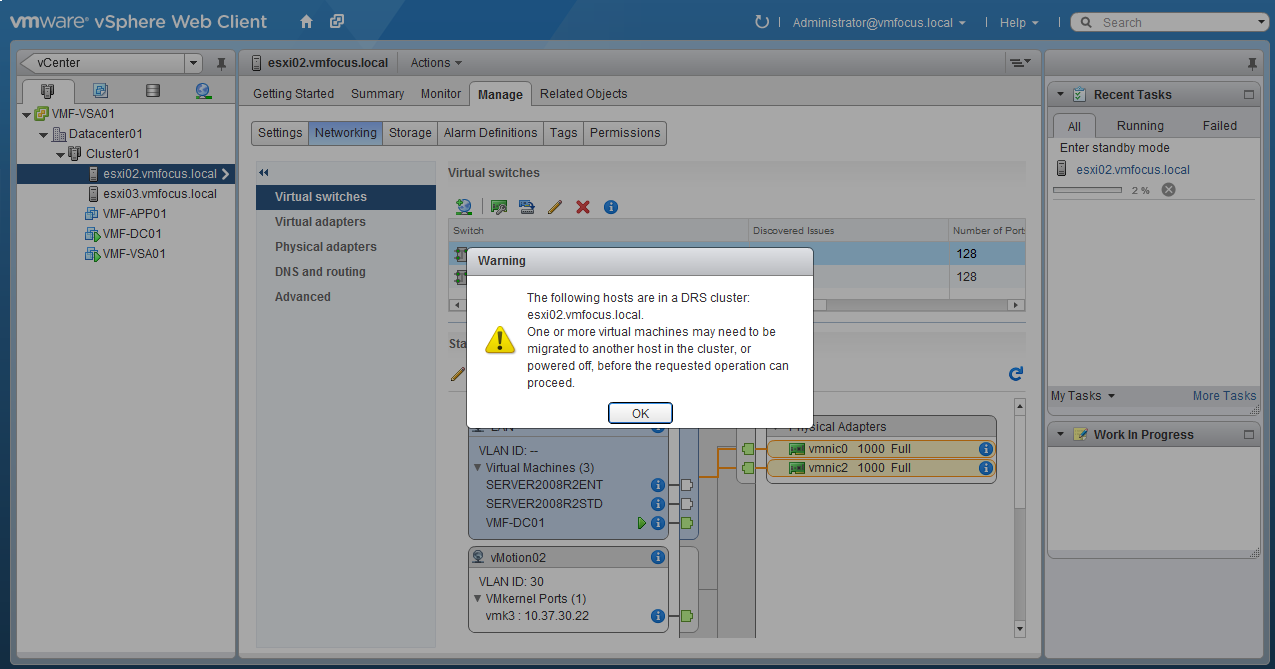Open the Storage inventory tab icon
1275x669 pixels.
coord(152,91)
